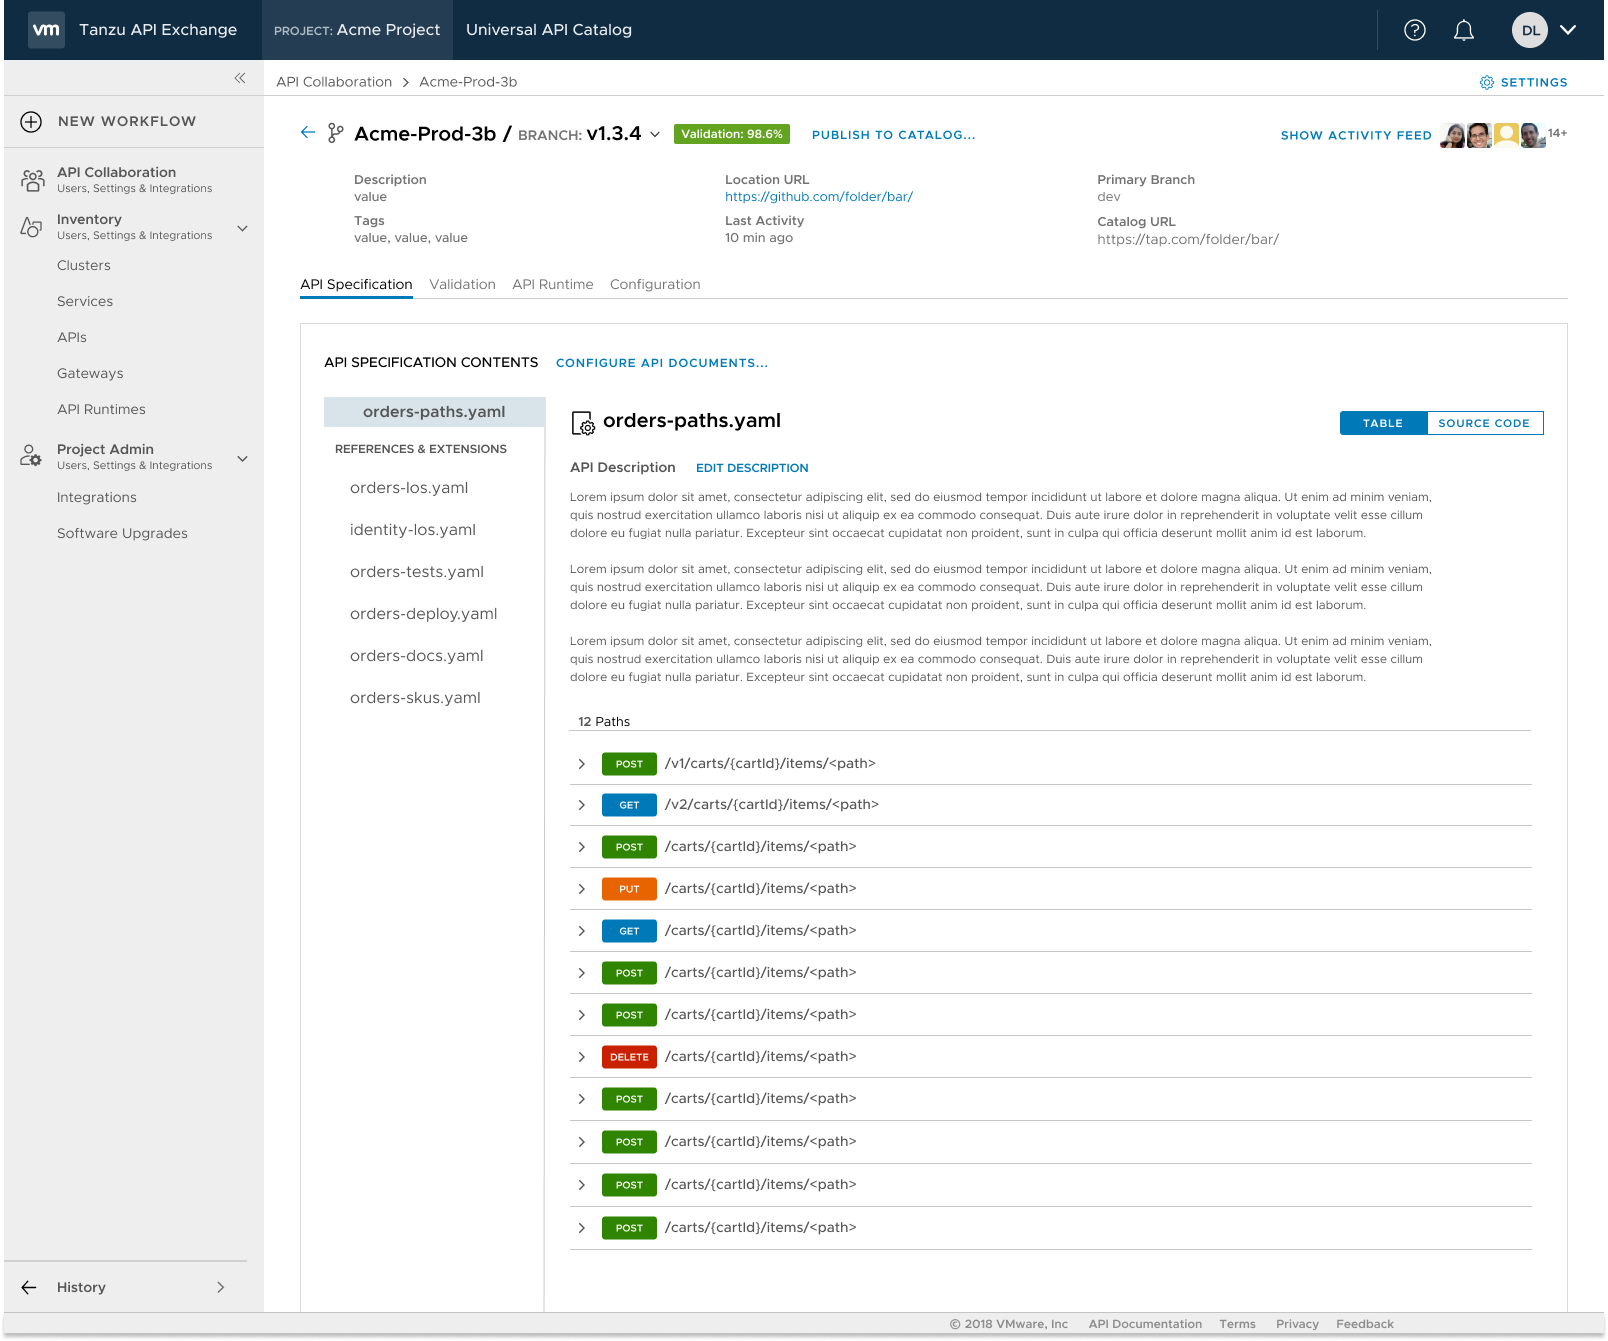Click Configure API Documents

pyautogui.click(x=662, y=363)
